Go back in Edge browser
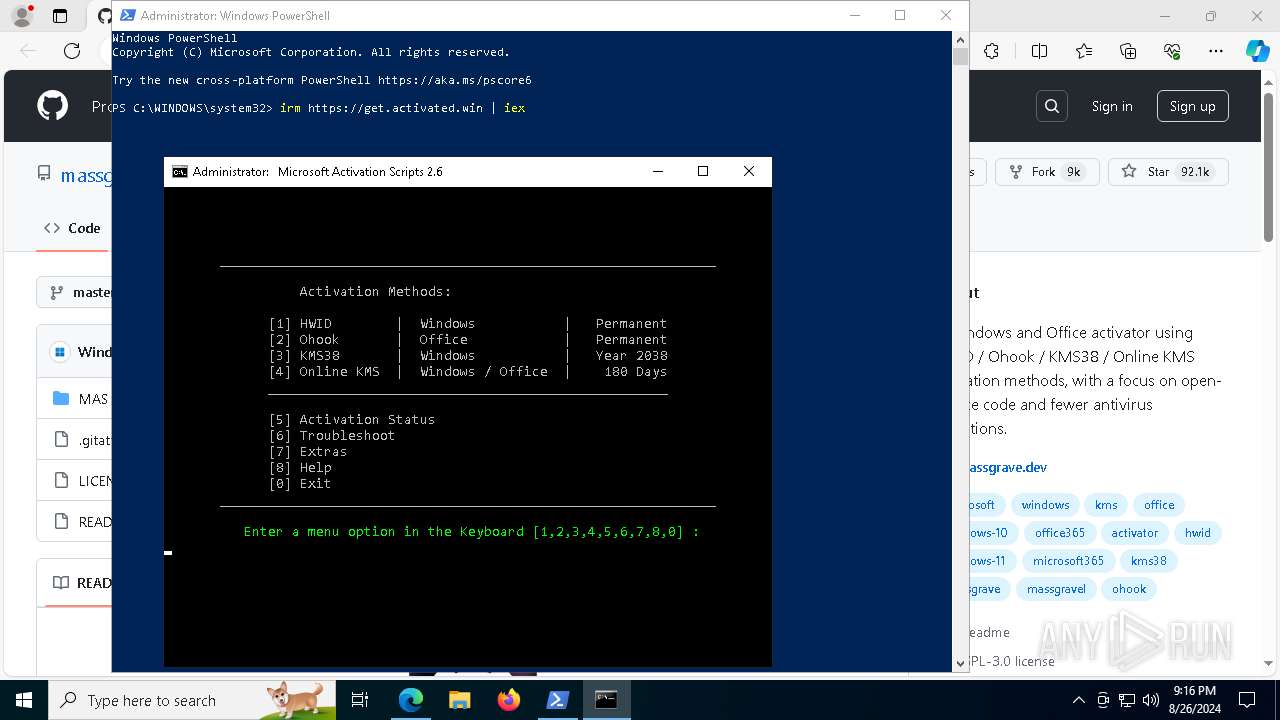 tap(28, 51)
